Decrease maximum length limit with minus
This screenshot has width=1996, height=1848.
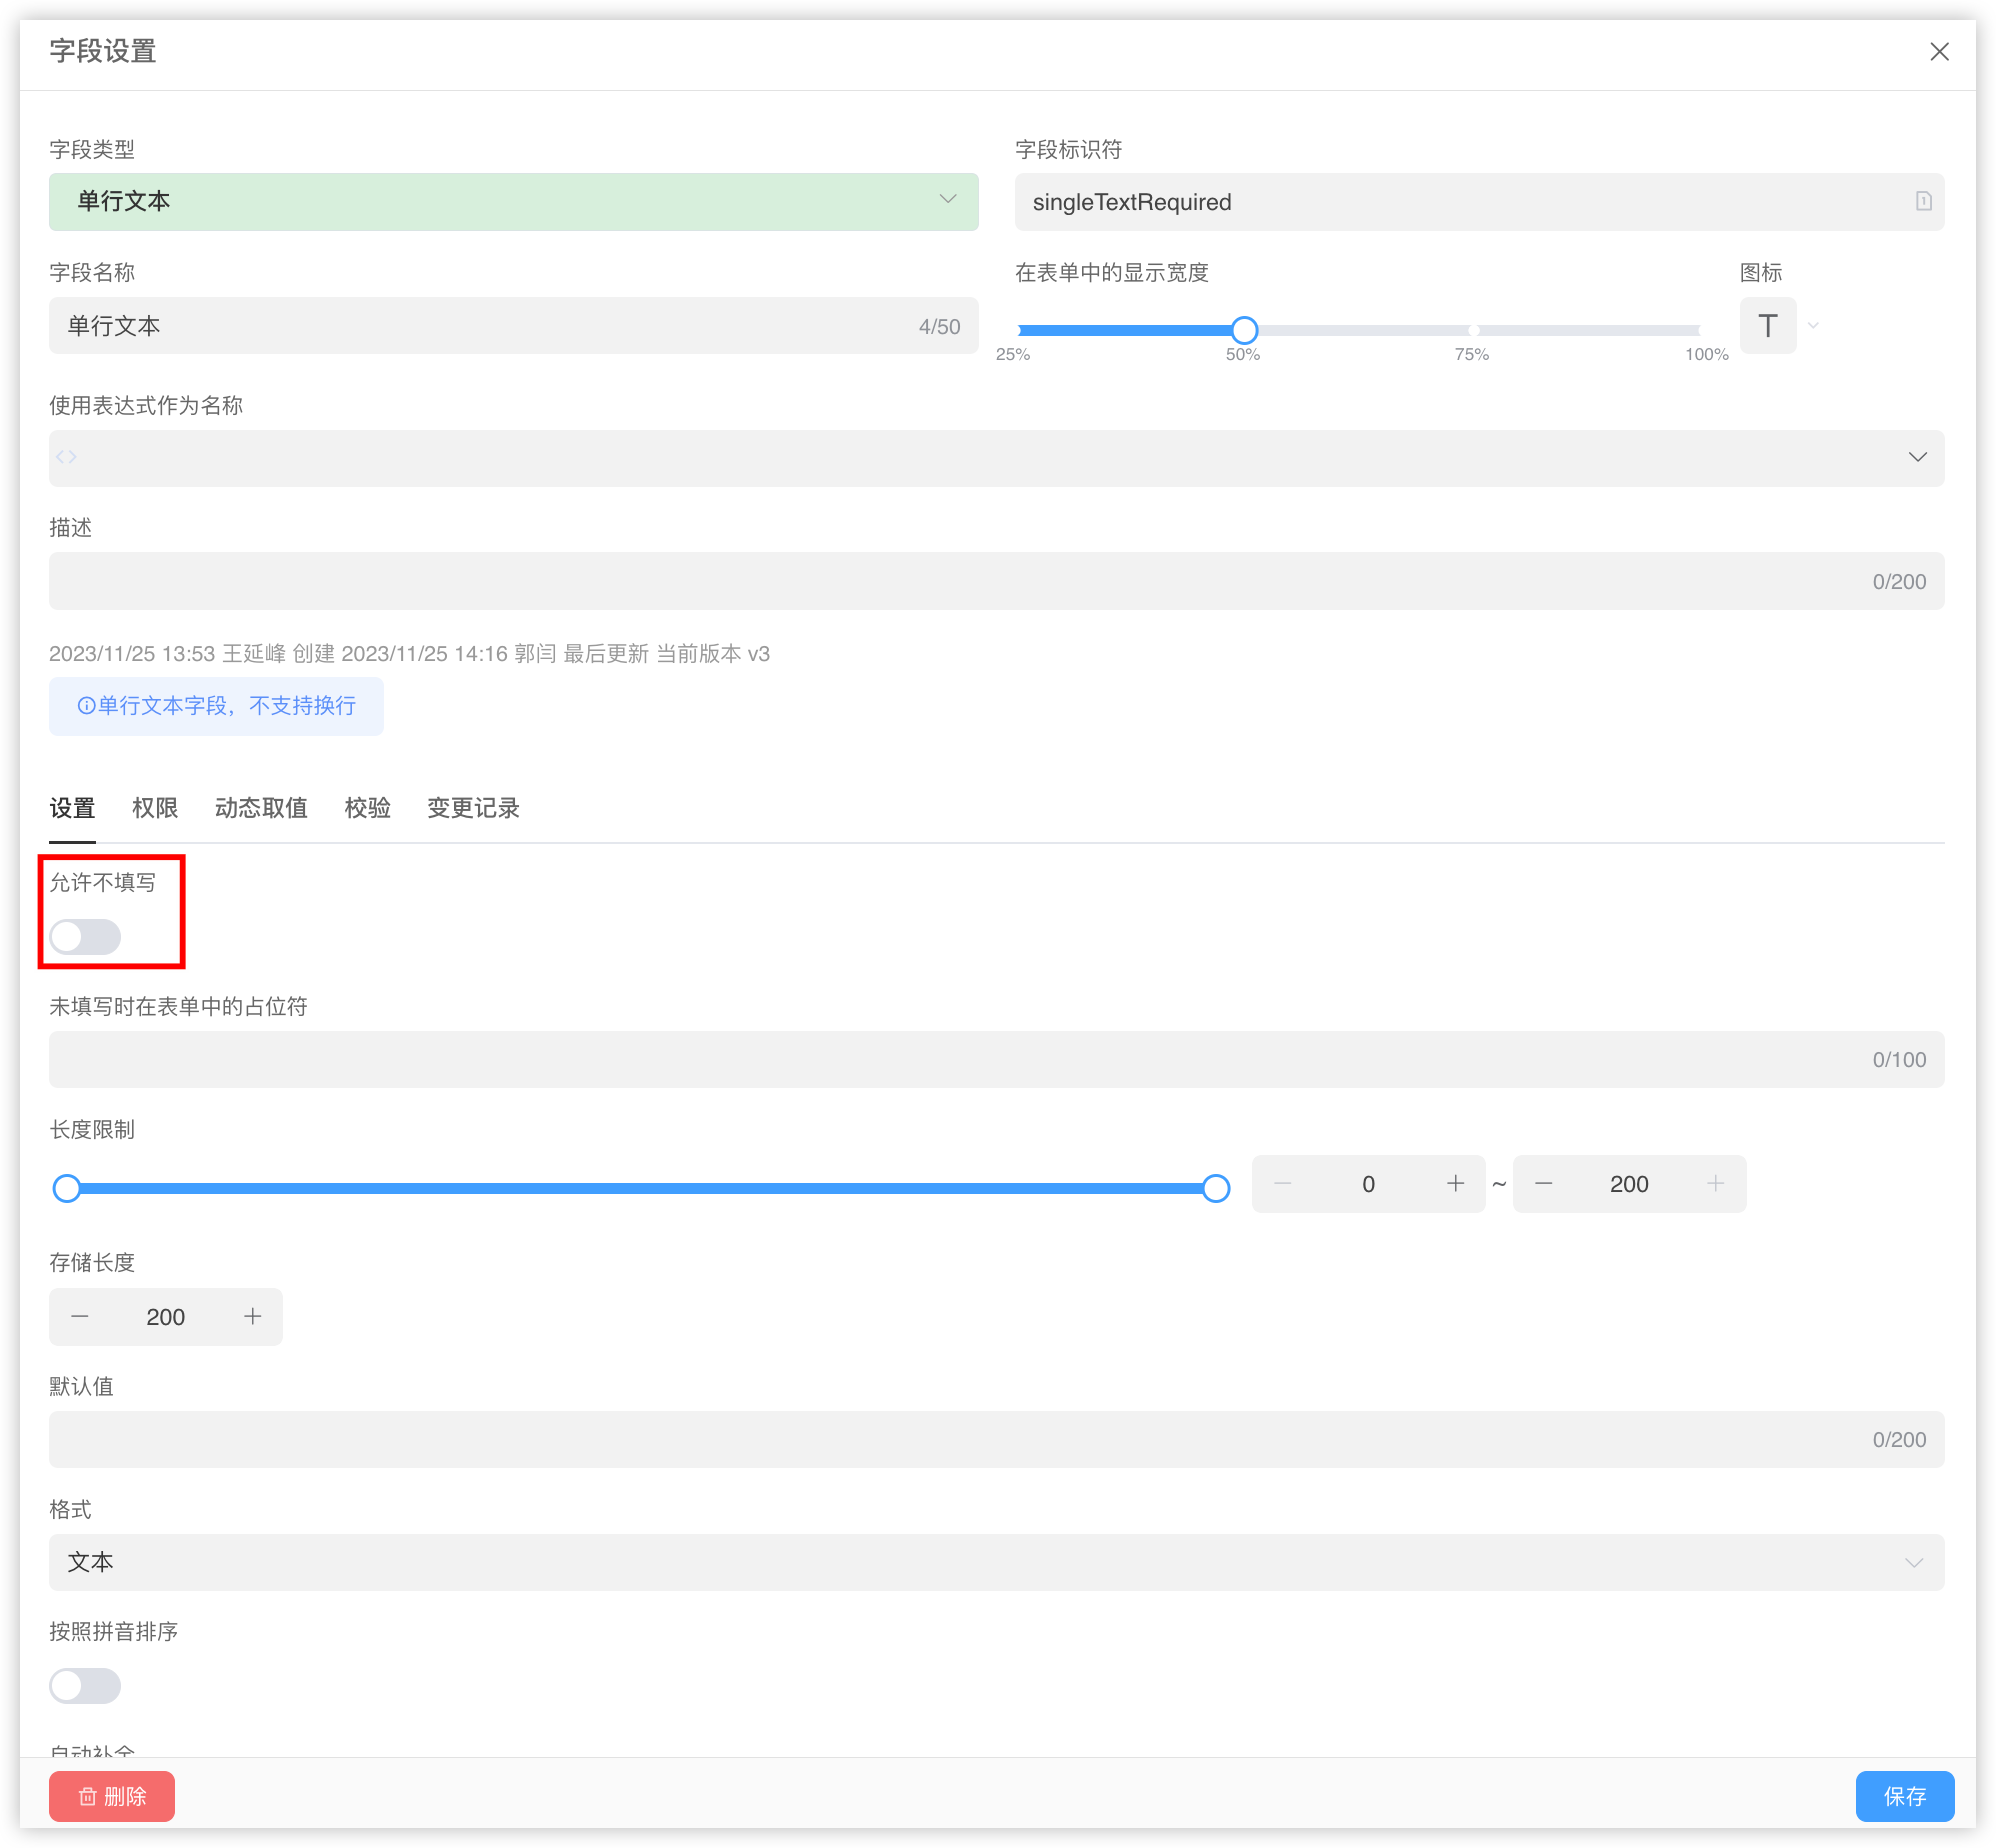(x=1543, y=1184)
